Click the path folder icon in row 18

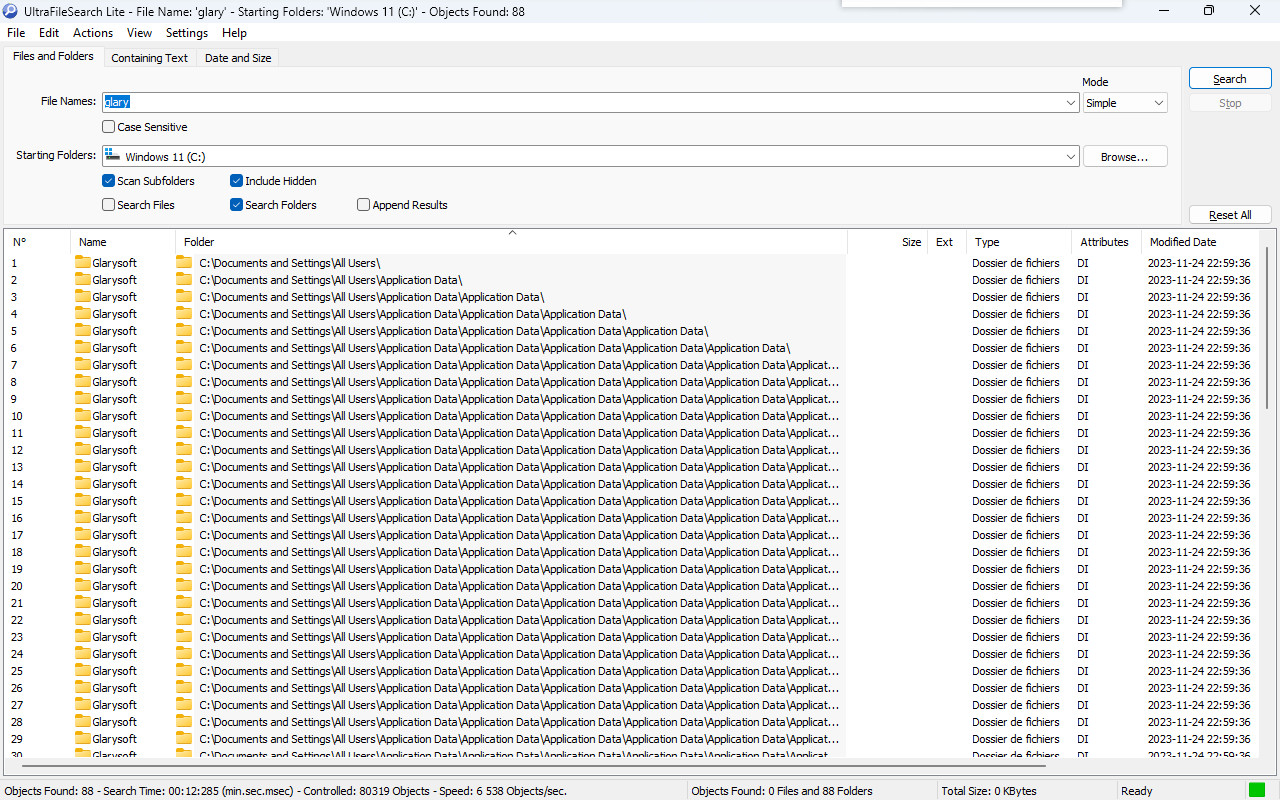(x=184, y=552)
